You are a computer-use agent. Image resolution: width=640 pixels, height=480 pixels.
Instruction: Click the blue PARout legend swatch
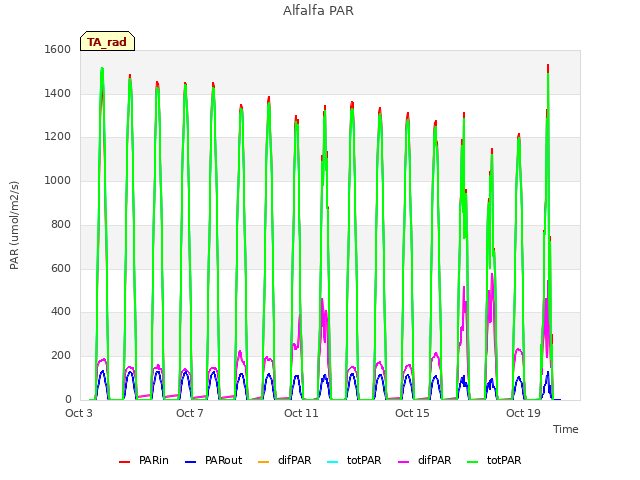point(190,462)
